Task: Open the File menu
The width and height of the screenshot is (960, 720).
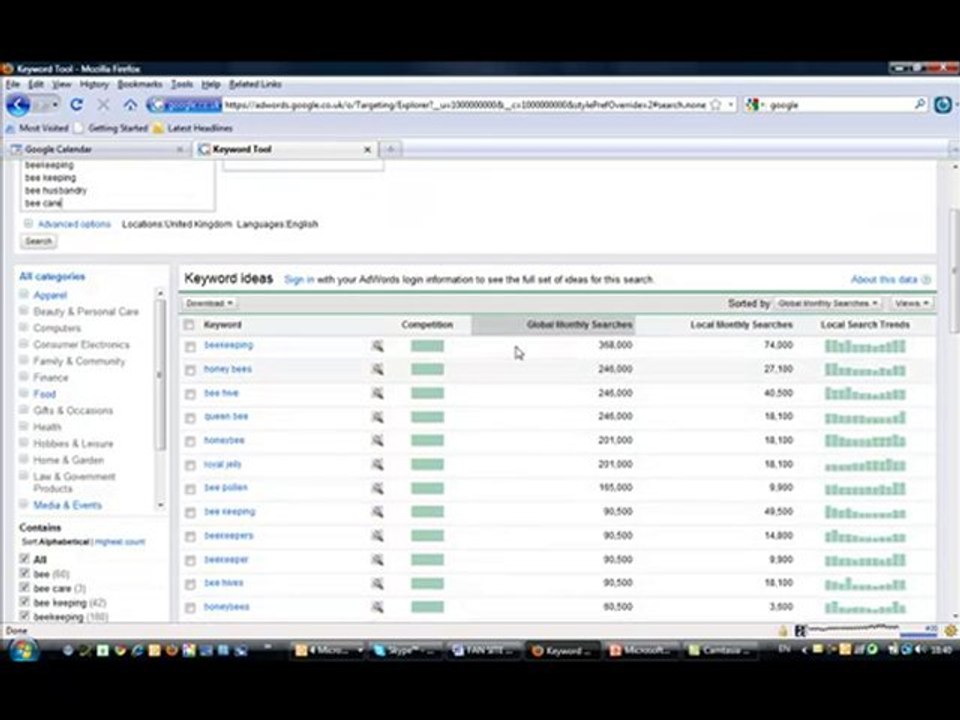Action: click(x=13, y=84)
